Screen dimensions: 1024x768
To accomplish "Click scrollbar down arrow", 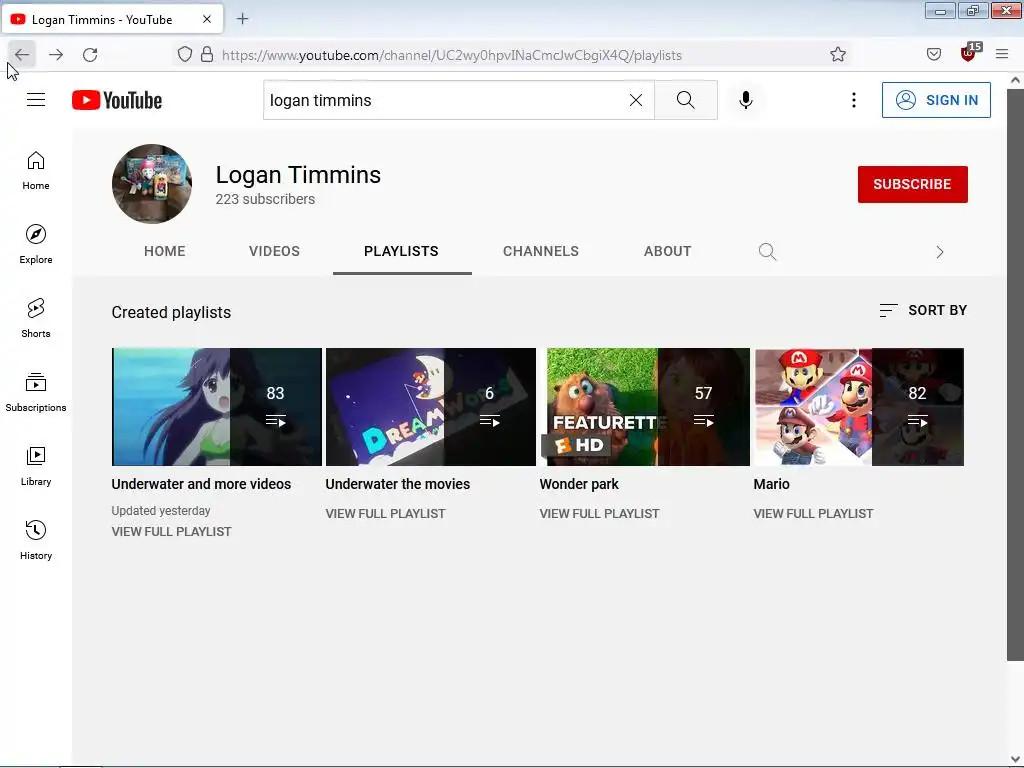I will (1015, 759).
